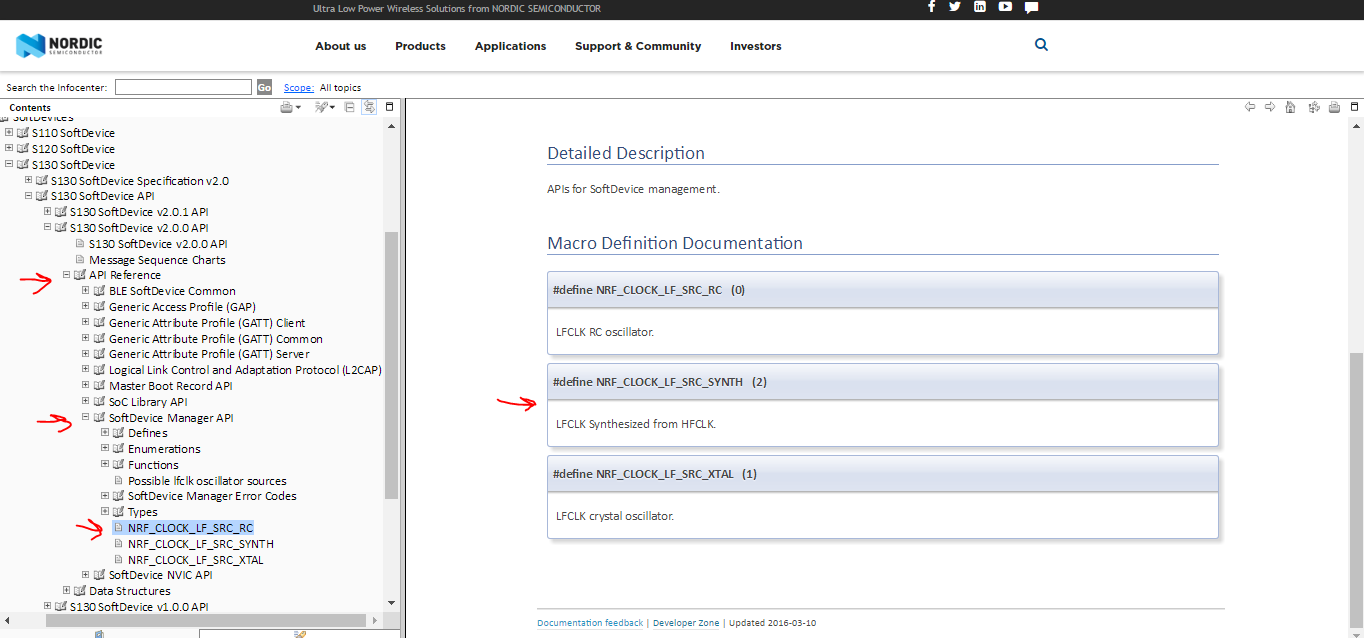Expand S110 SoftDevice tree node
1364x638 pixels.
tap(9, 133)
